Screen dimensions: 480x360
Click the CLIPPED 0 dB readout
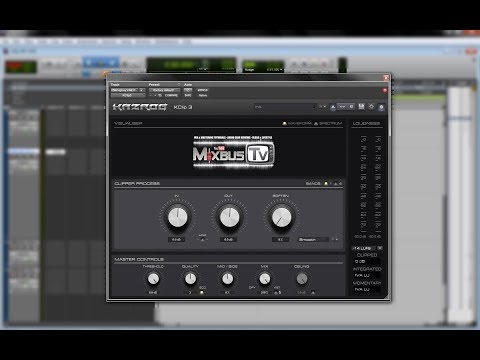point(367,262)
